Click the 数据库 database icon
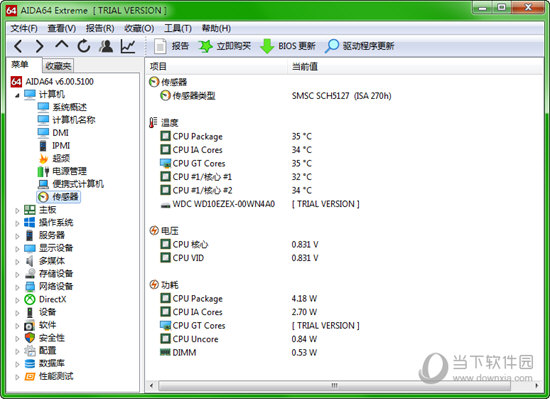 30,363
